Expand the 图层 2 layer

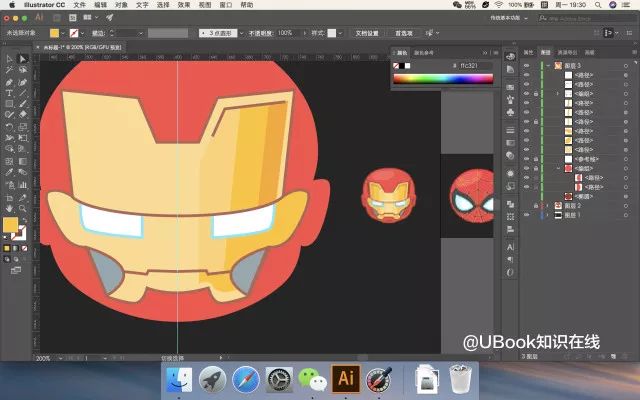coord(548,206)
